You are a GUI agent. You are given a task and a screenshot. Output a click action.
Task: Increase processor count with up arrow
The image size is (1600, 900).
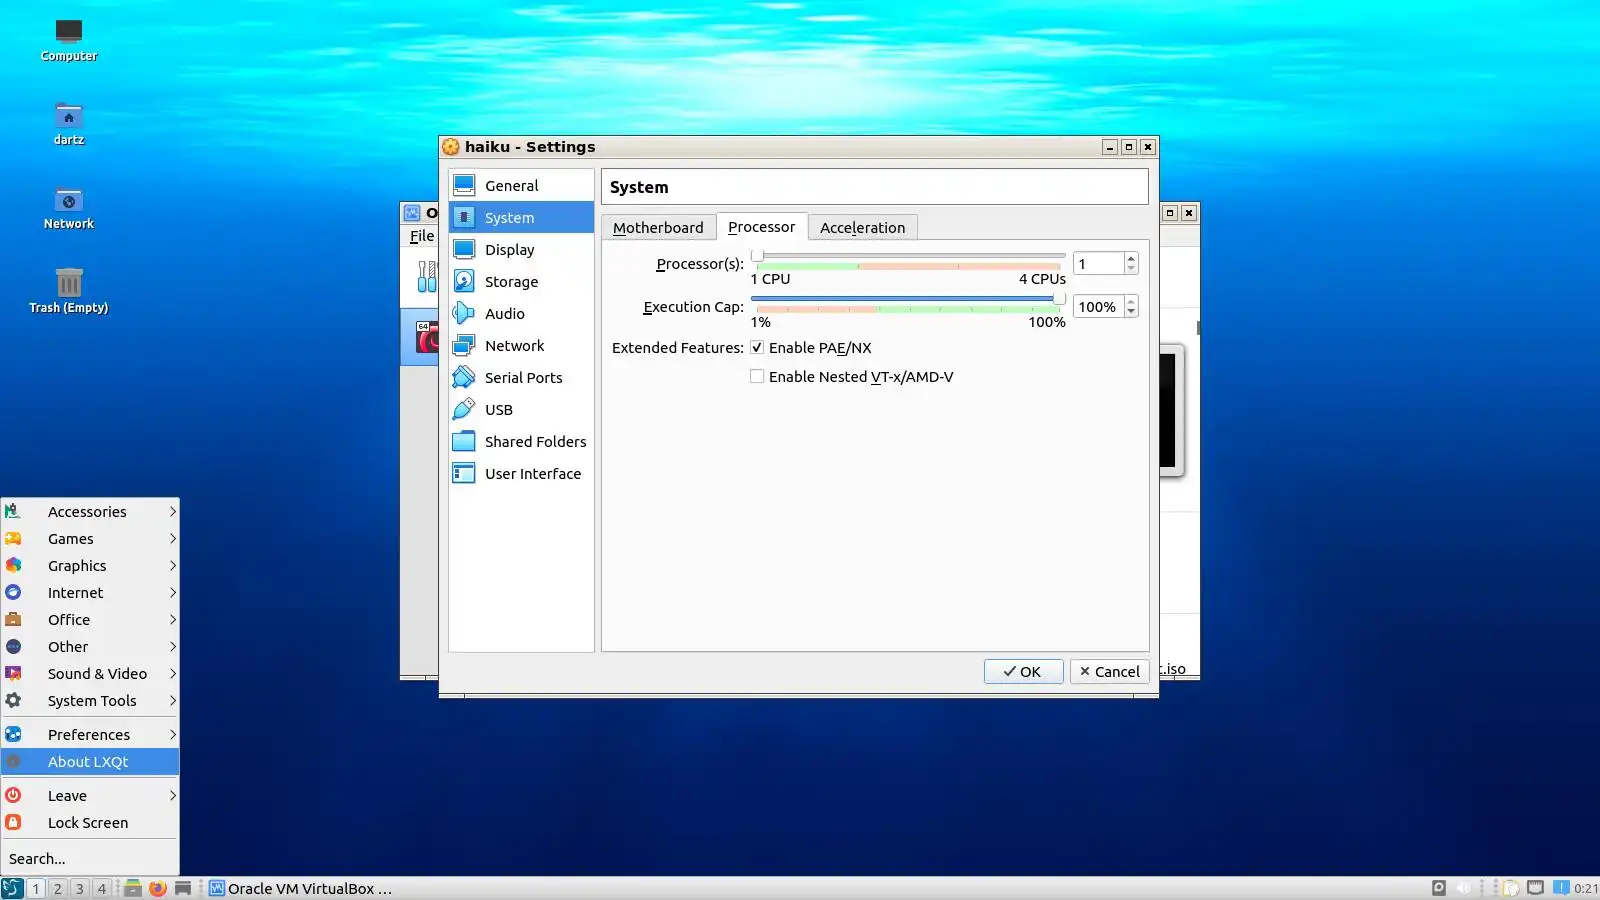[1131, 258]
